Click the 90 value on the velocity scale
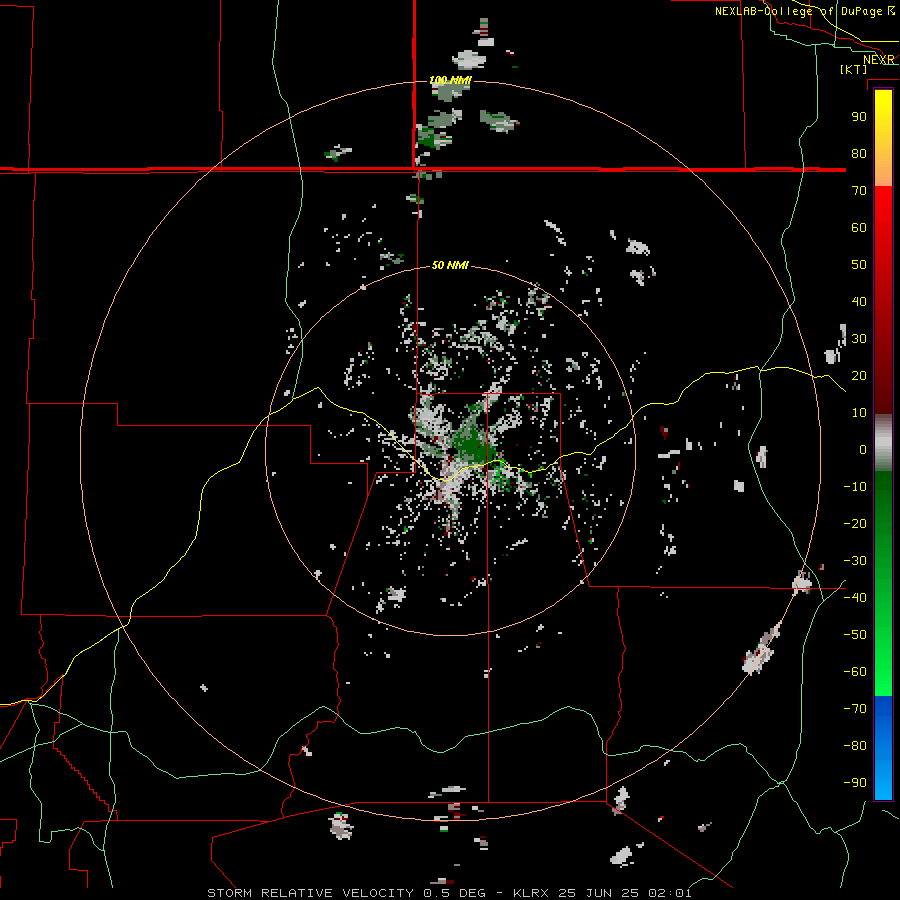Viewport: 900px width, 900px height. (859, 117)
